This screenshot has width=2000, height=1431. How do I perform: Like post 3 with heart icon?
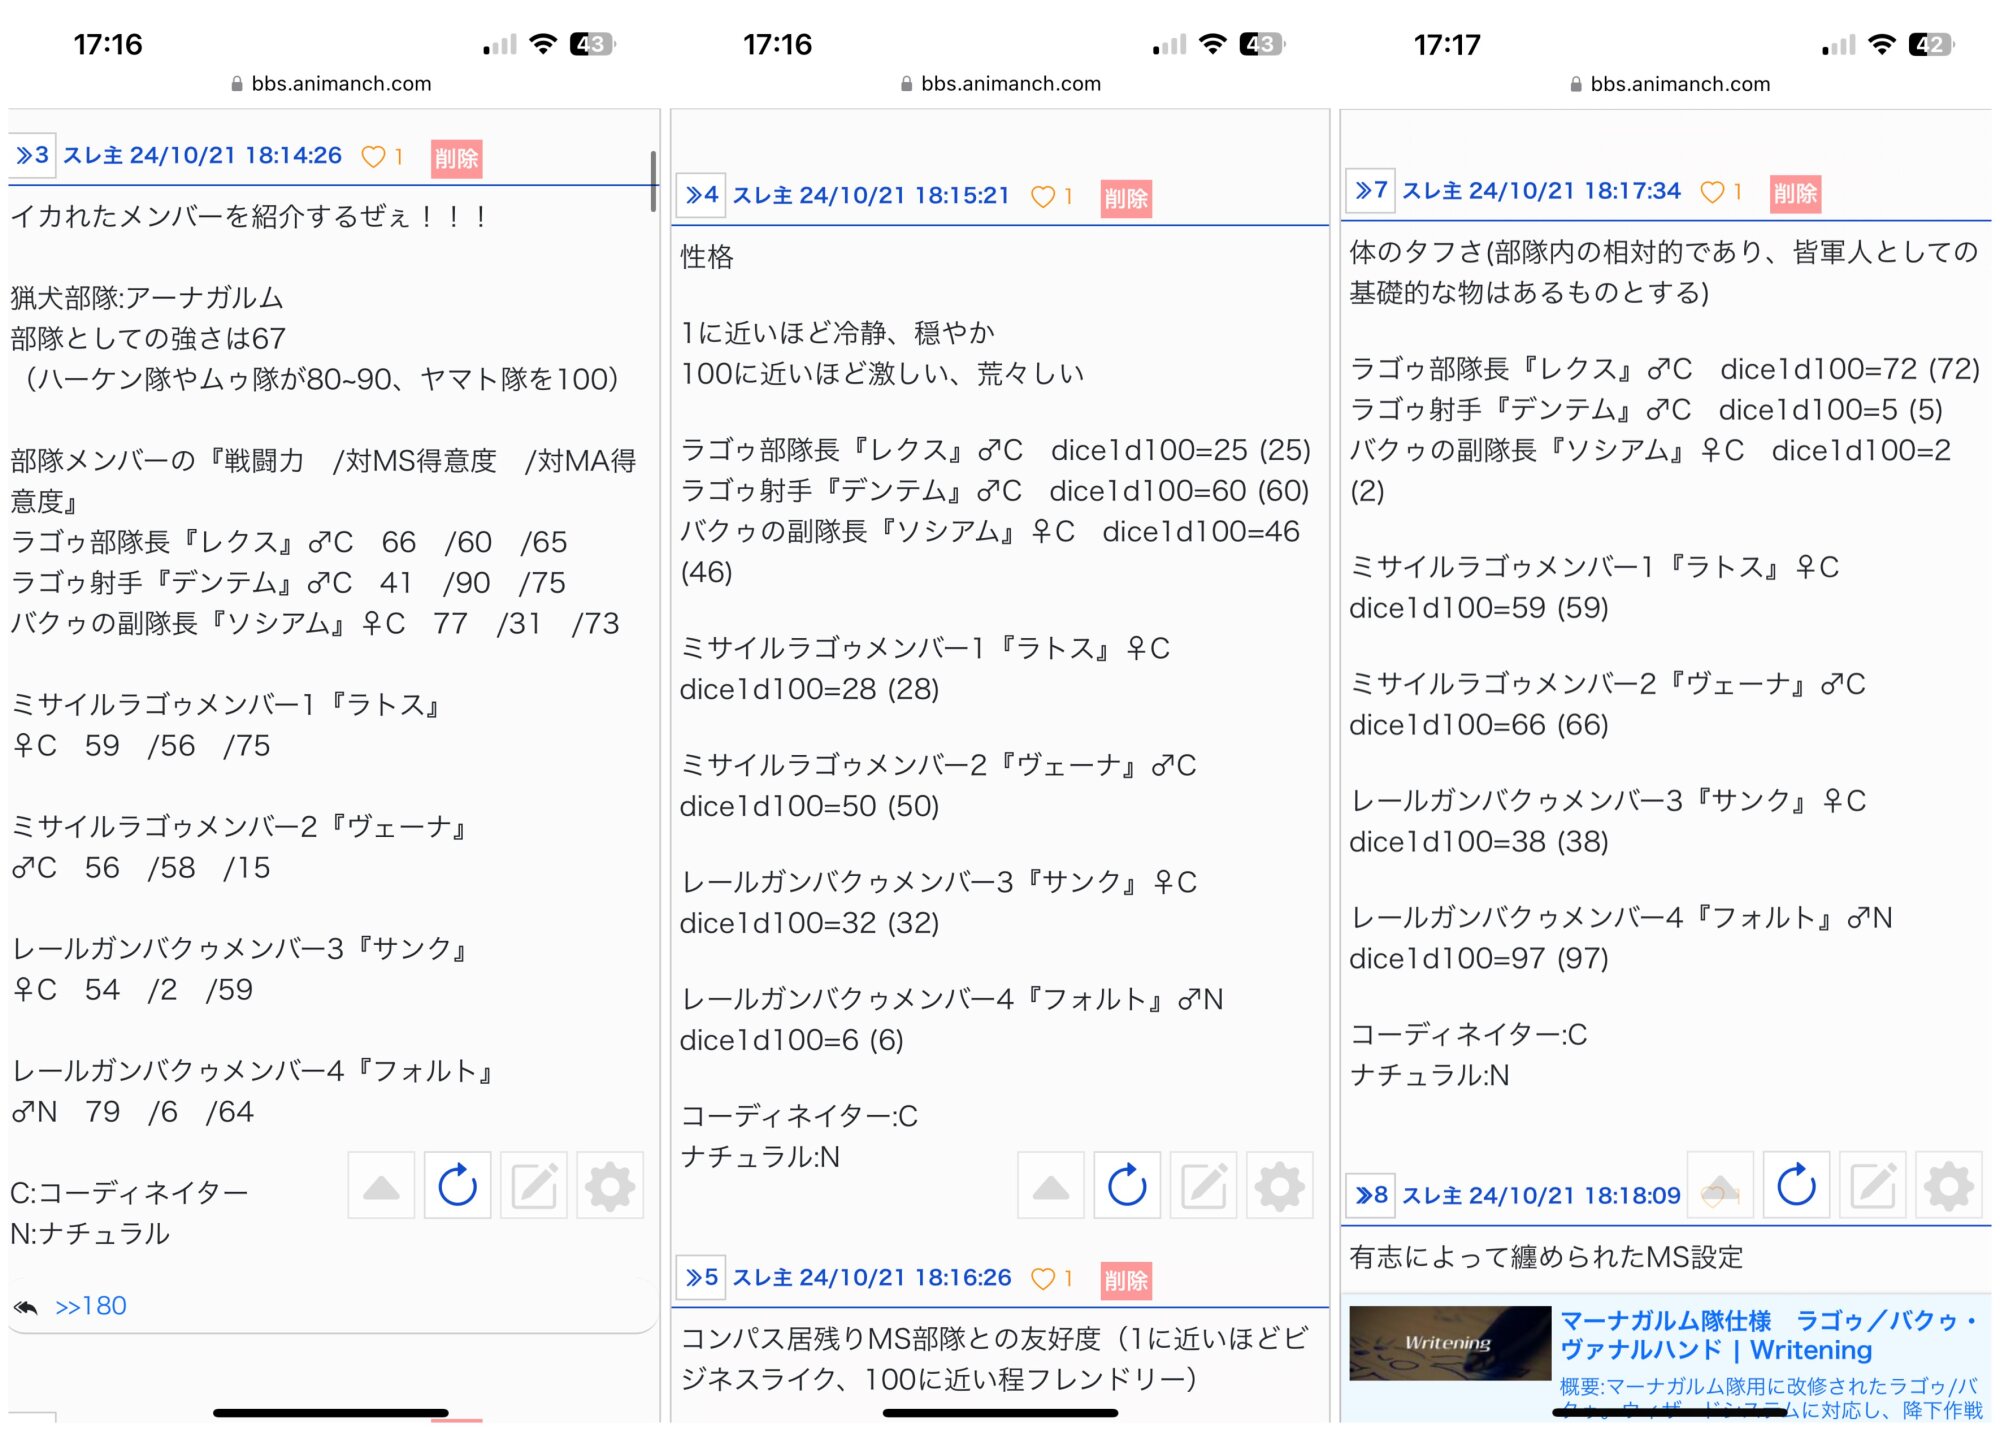373,157
